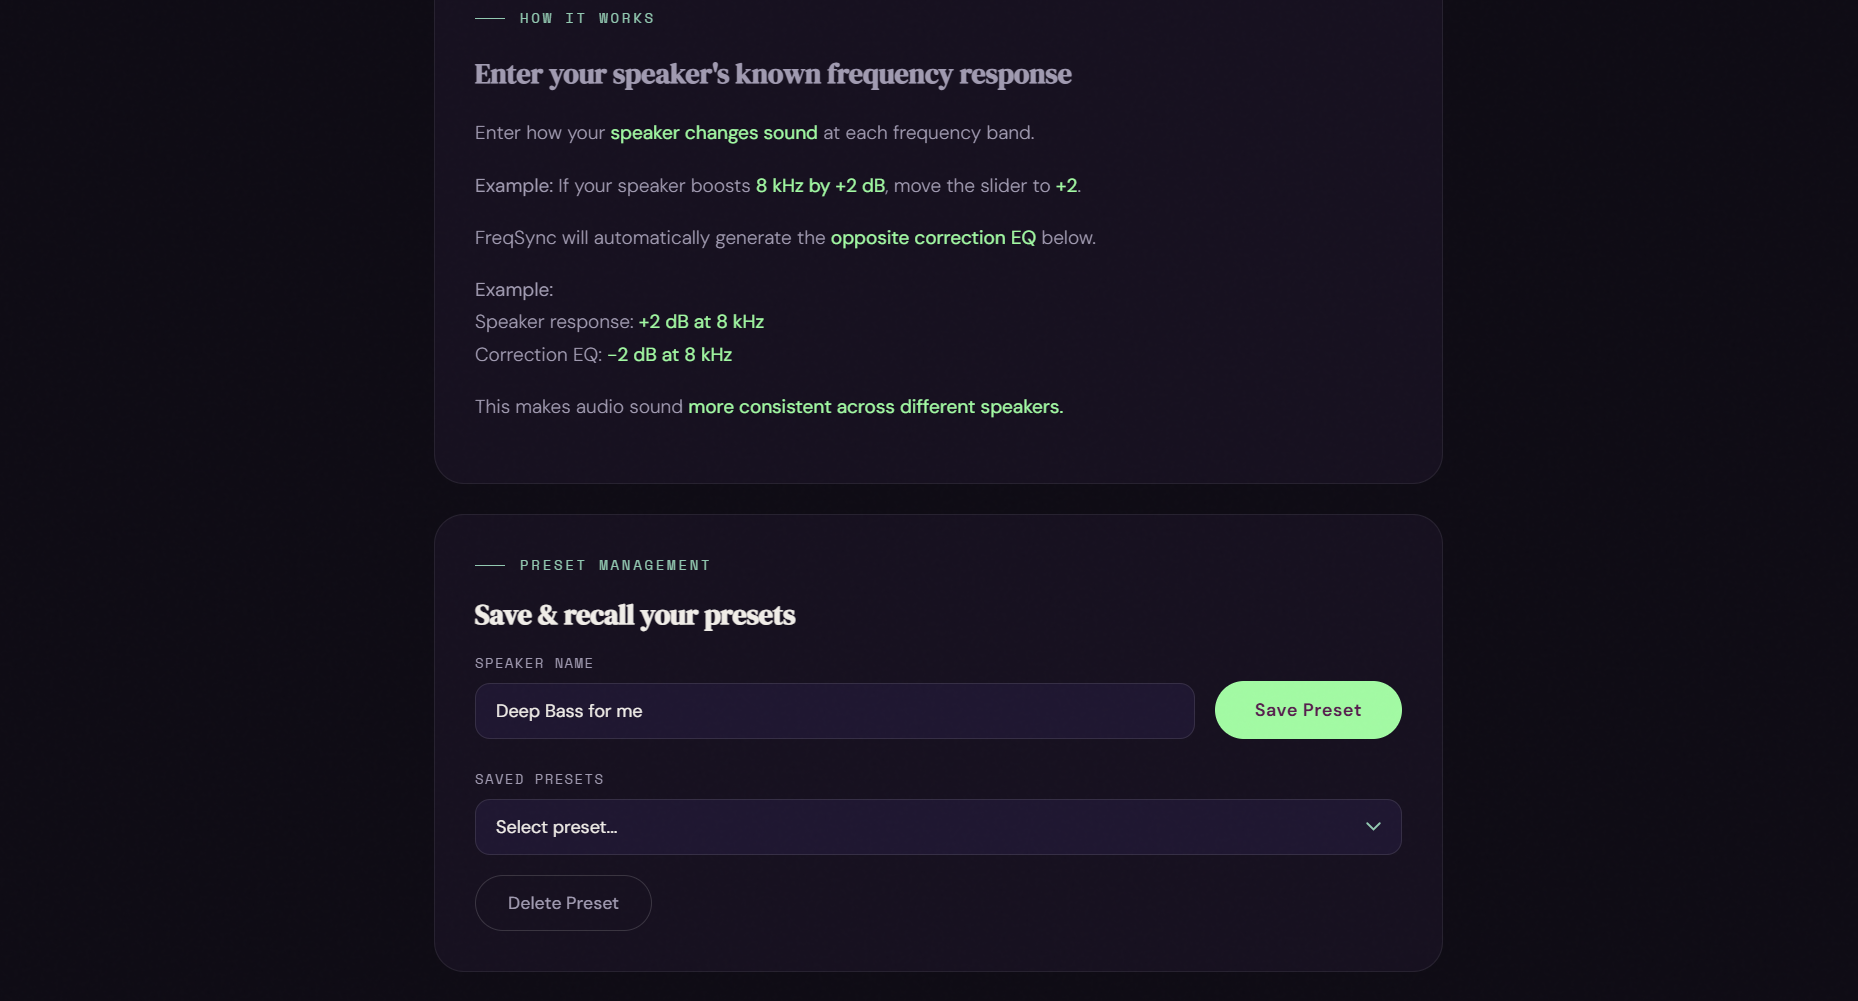This screenshot has width=1858, height=1001.
Task: Click the SPEAKER NAME label
Action: [x=534, y=664]
